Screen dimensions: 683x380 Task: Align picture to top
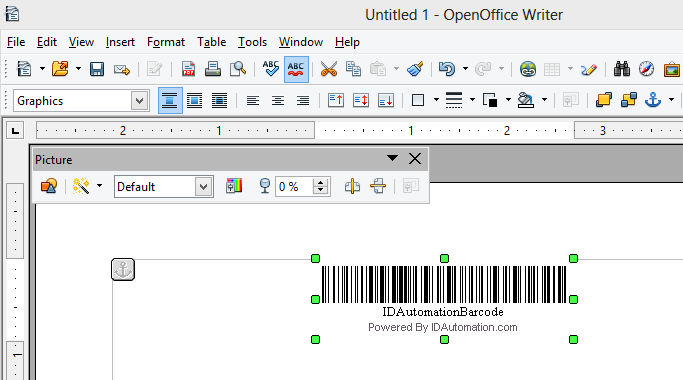336,101
